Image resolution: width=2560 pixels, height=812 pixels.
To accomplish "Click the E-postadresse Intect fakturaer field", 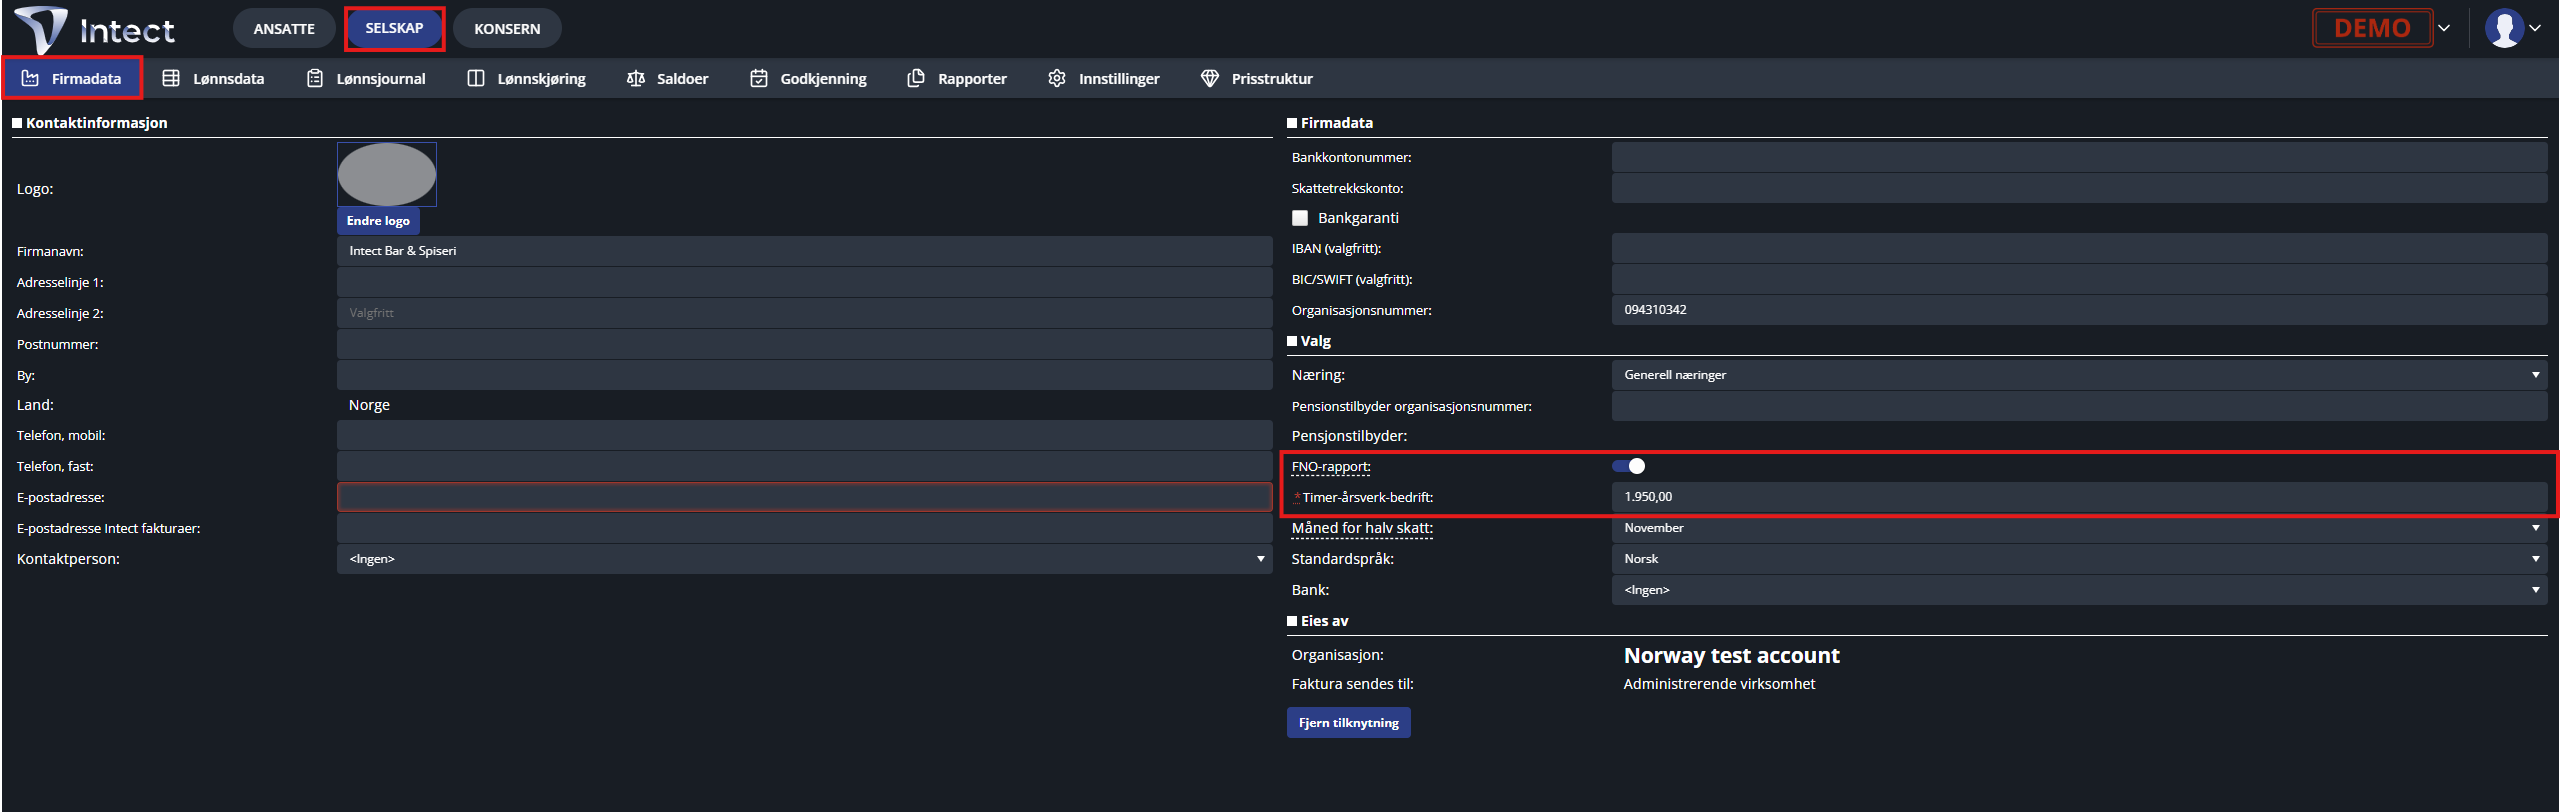I will tap(804, 528).
